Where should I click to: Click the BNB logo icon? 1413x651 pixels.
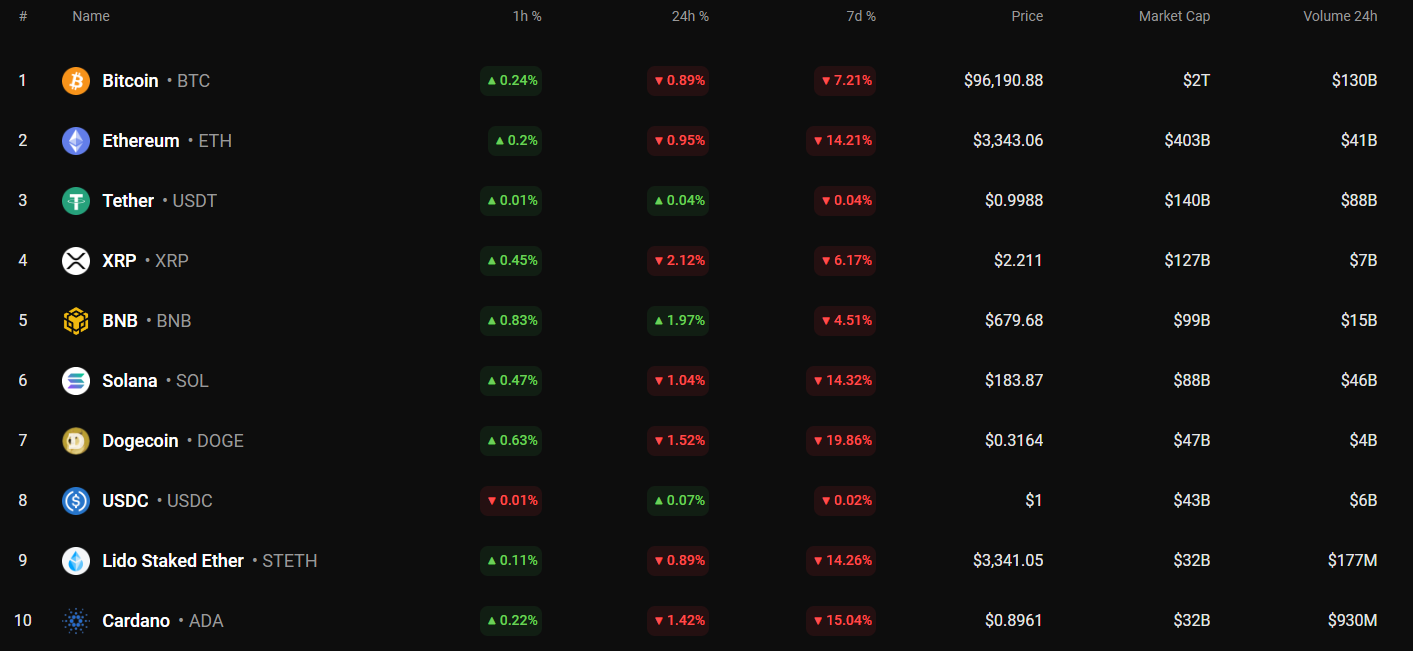tap(76, 321)
